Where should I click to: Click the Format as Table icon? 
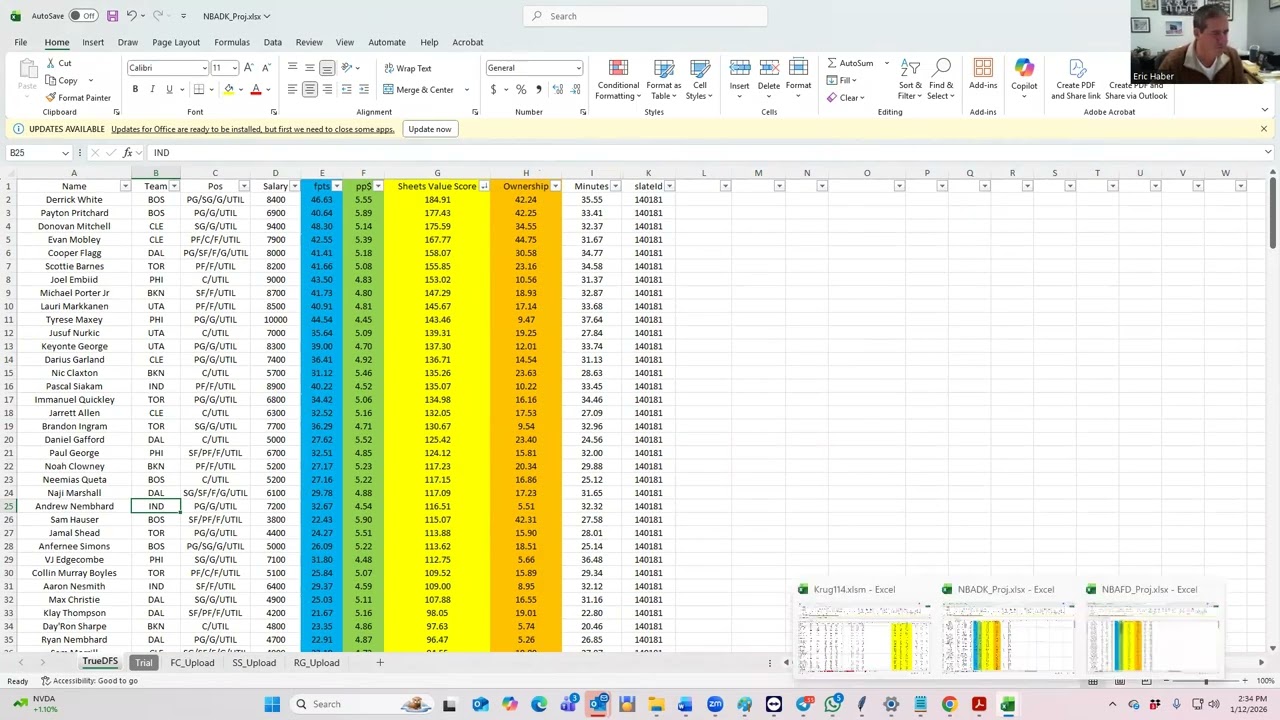pyautogui.click(x=664, y=69)
